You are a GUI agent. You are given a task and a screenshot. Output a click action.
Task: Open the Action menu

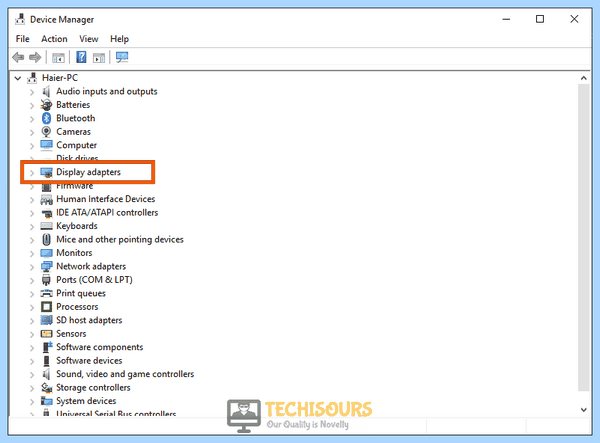click(54, 39)
